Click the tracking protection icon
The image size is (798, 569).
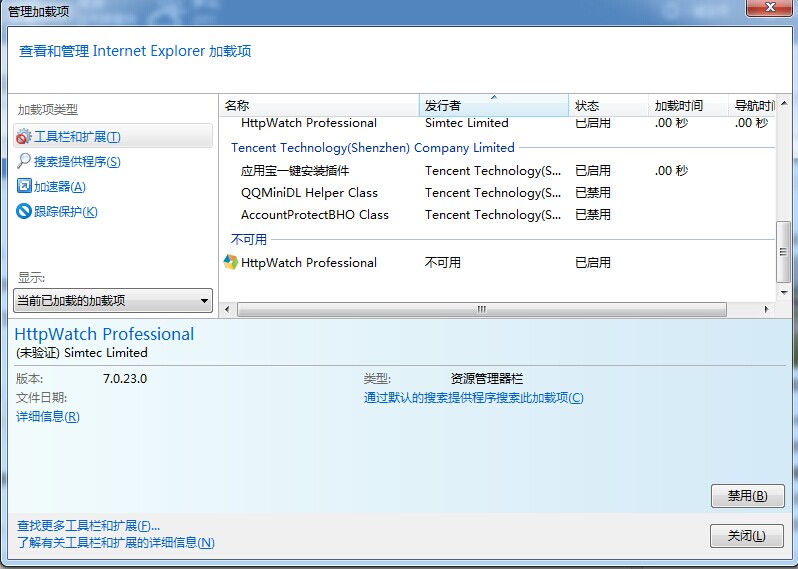(x=24, y=212)
